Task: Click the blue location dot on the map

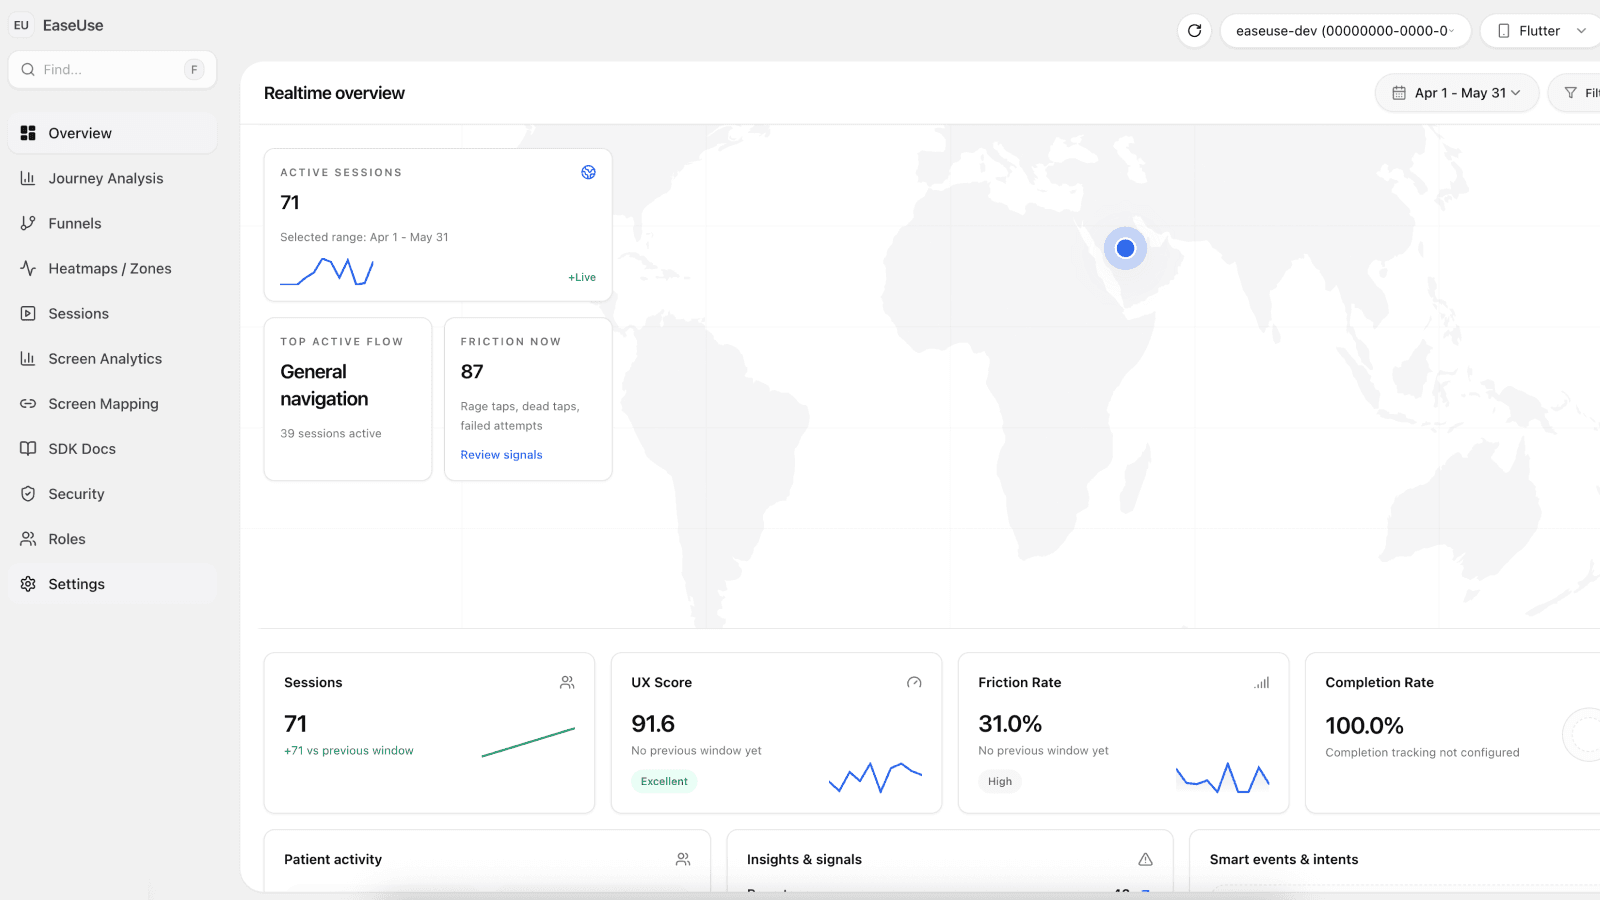Action: point(1125,248)
